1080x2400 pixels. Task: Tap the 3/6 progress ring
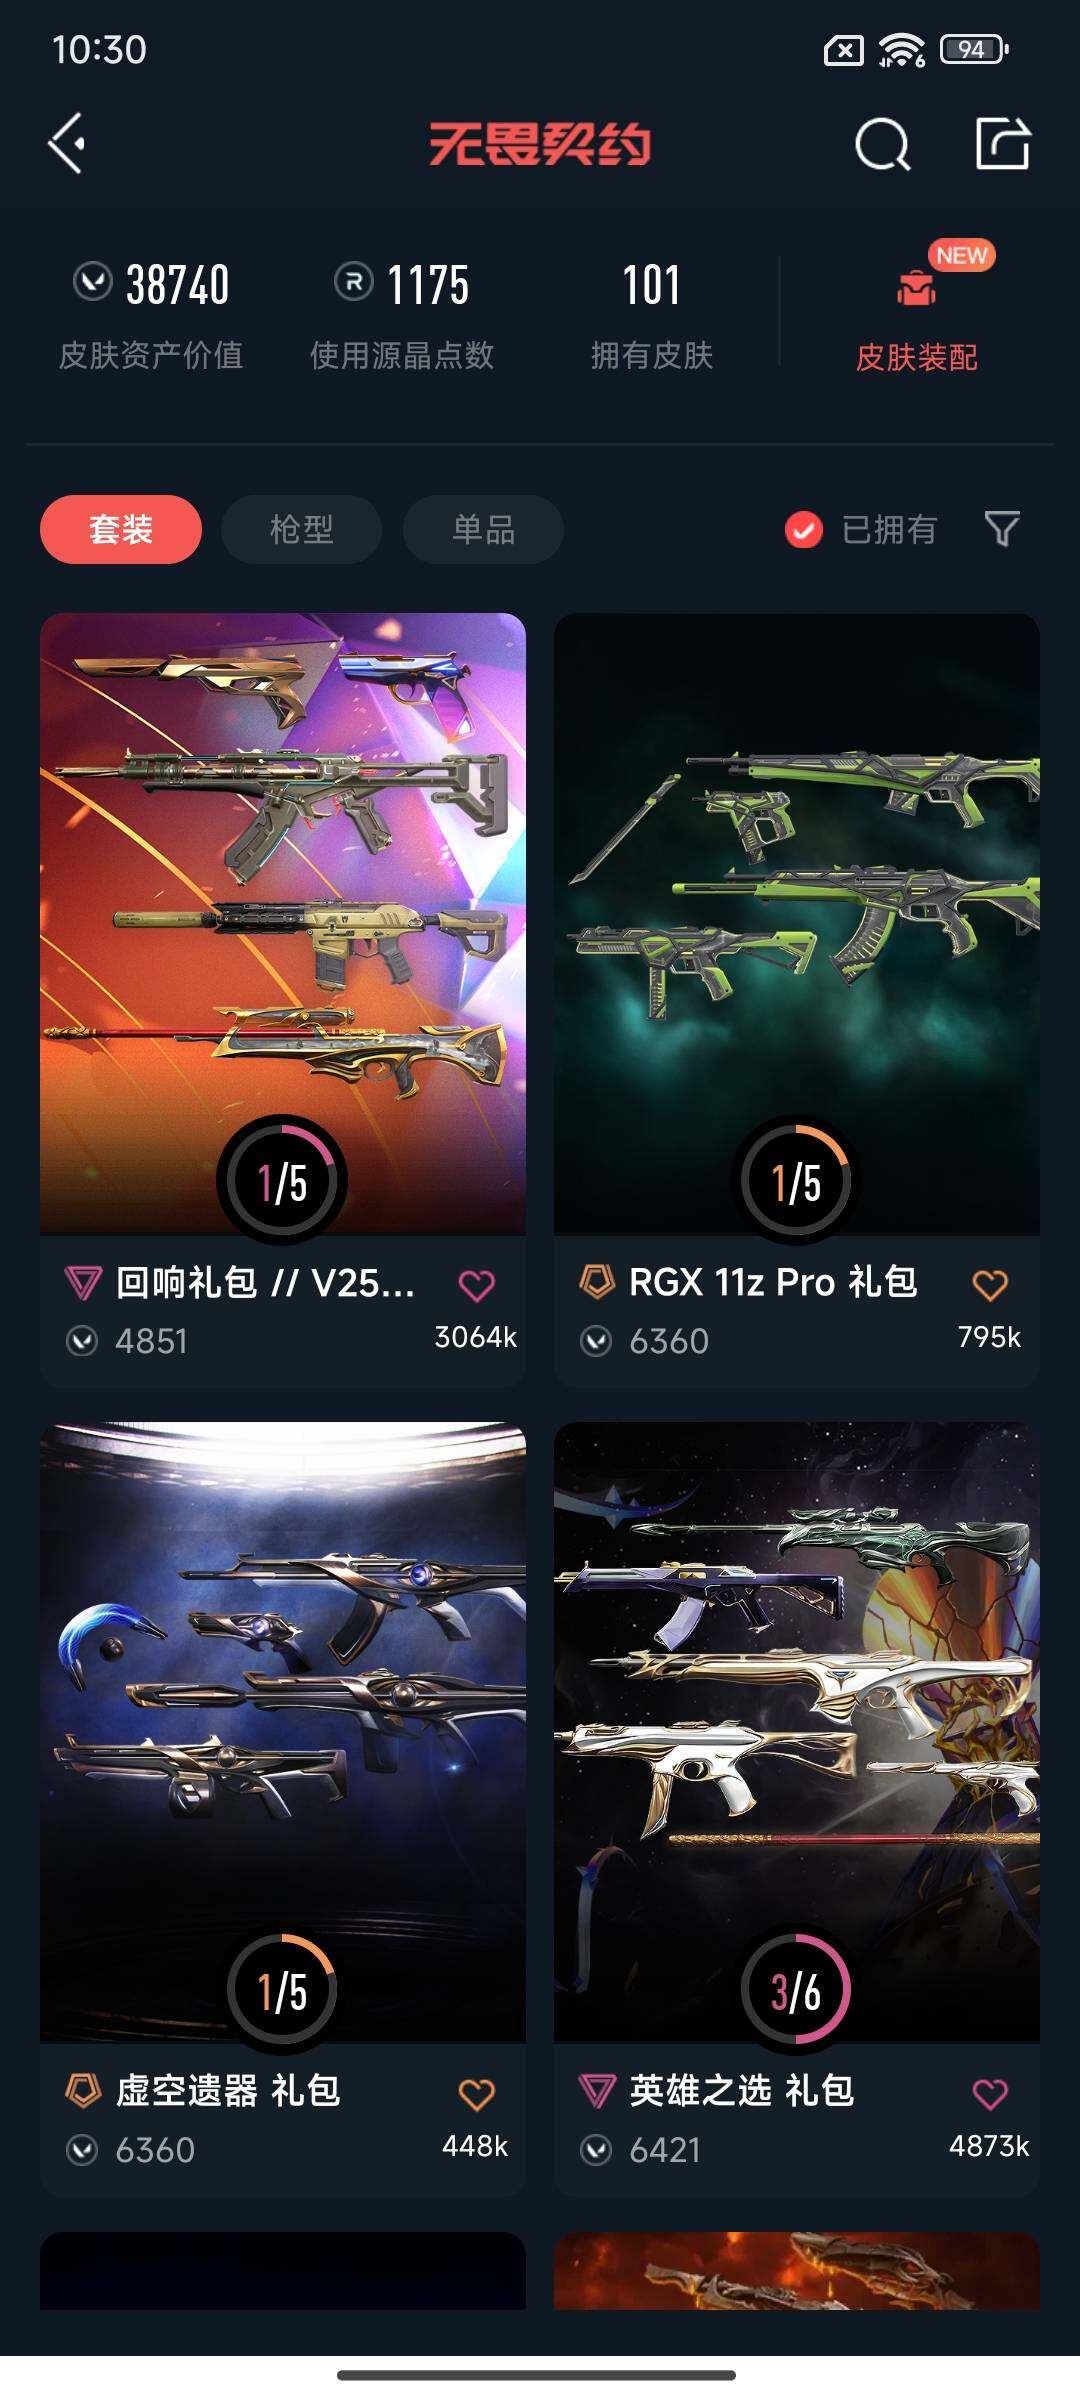pos(796,1990)
